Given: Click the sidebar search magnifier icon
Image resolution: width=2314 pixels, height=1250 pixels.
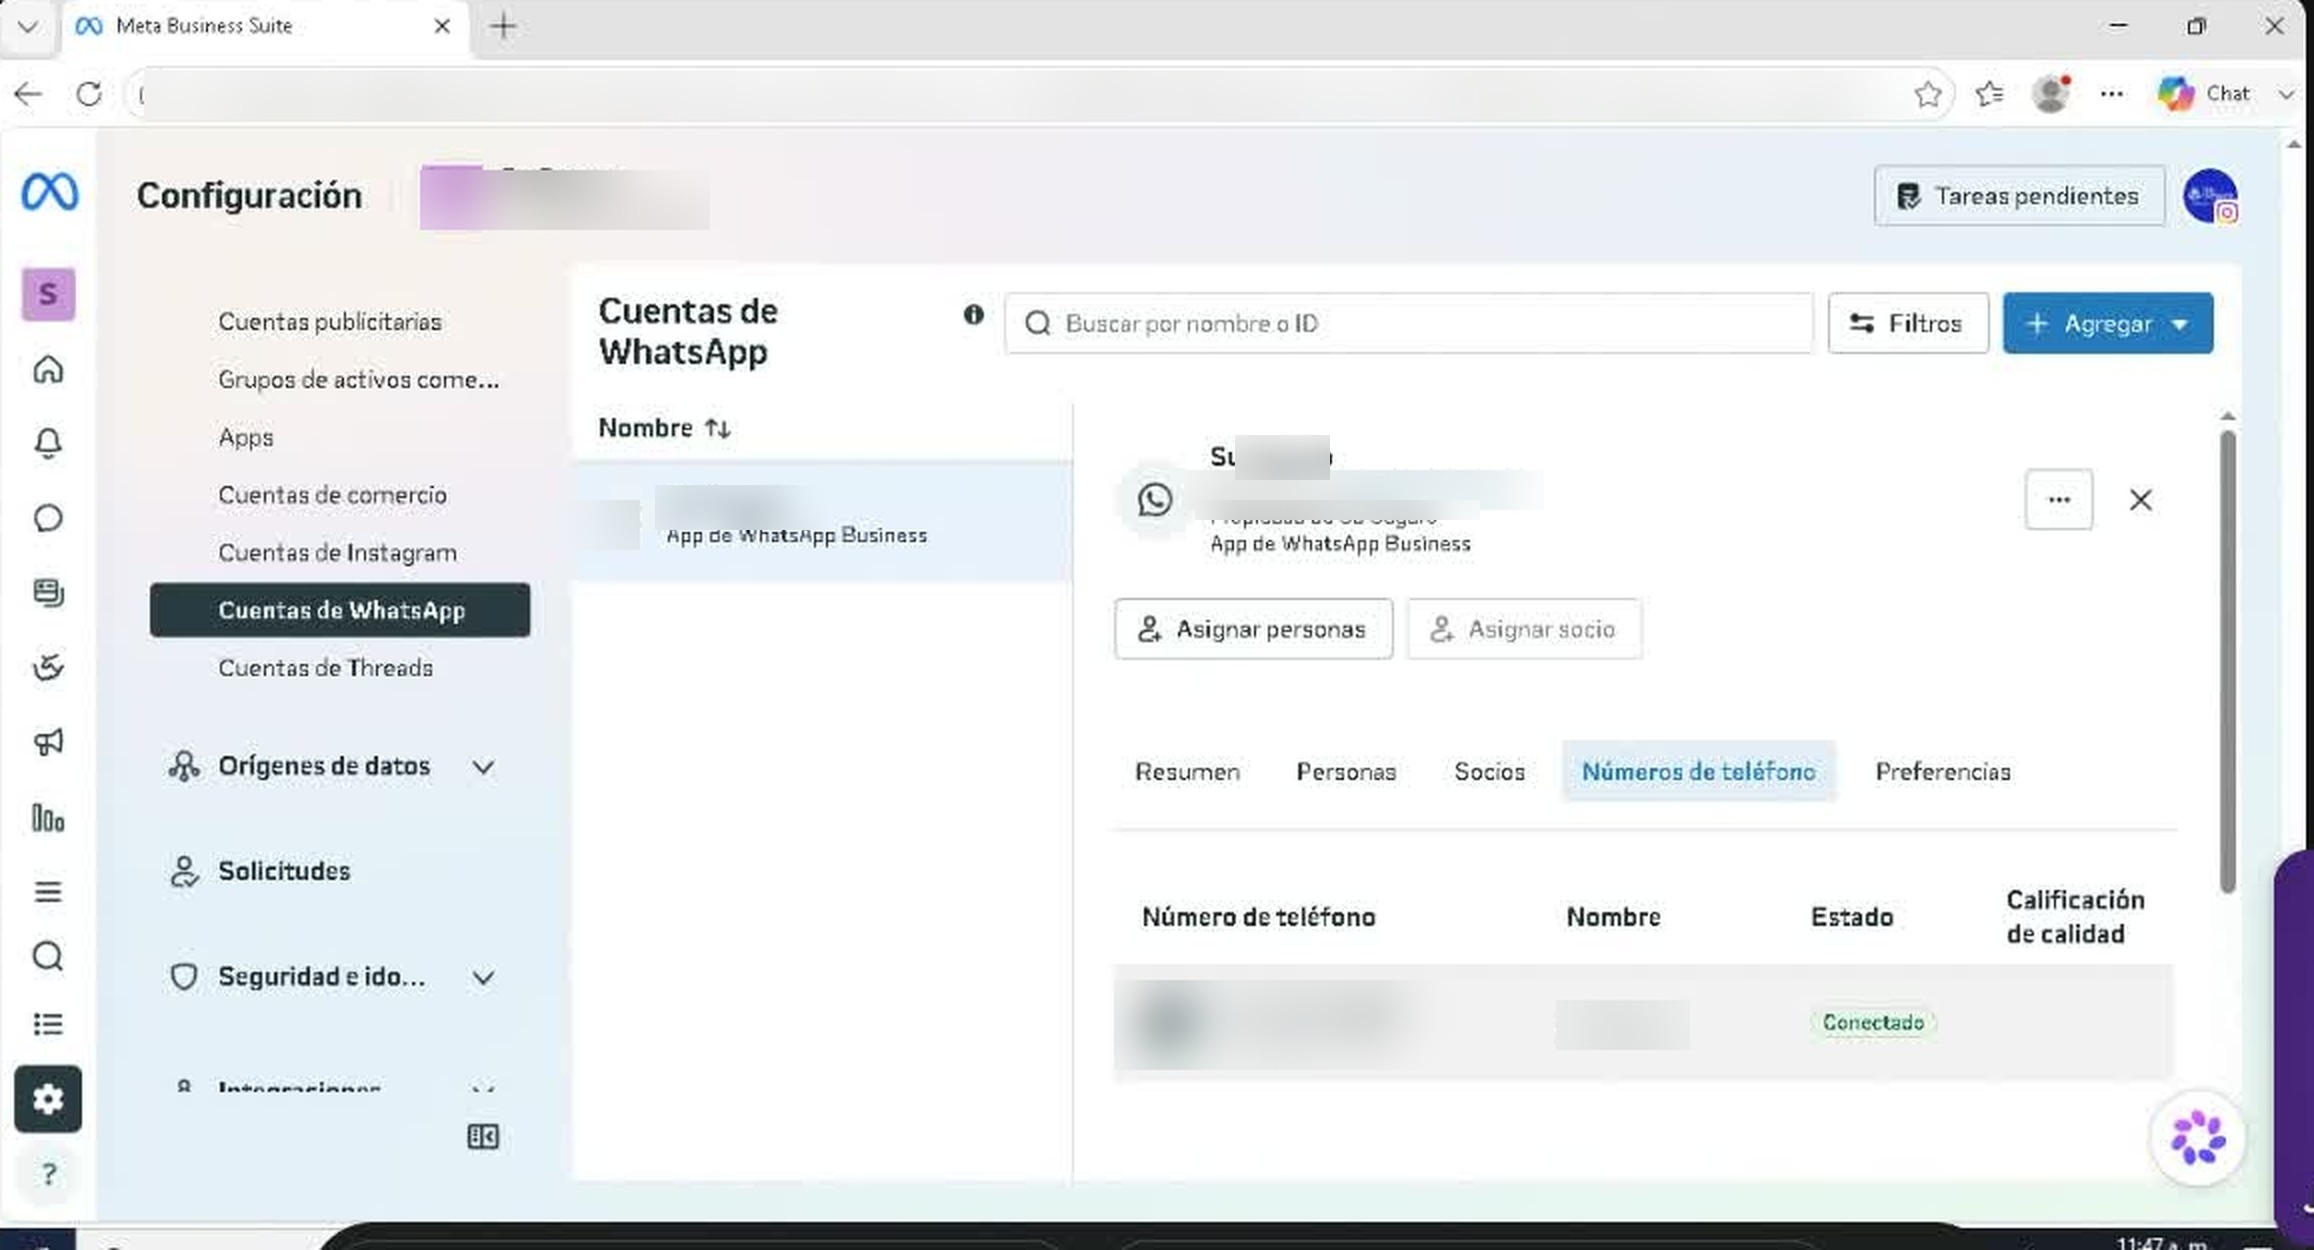Looking at the screenshot, I should tap(48, 957).
